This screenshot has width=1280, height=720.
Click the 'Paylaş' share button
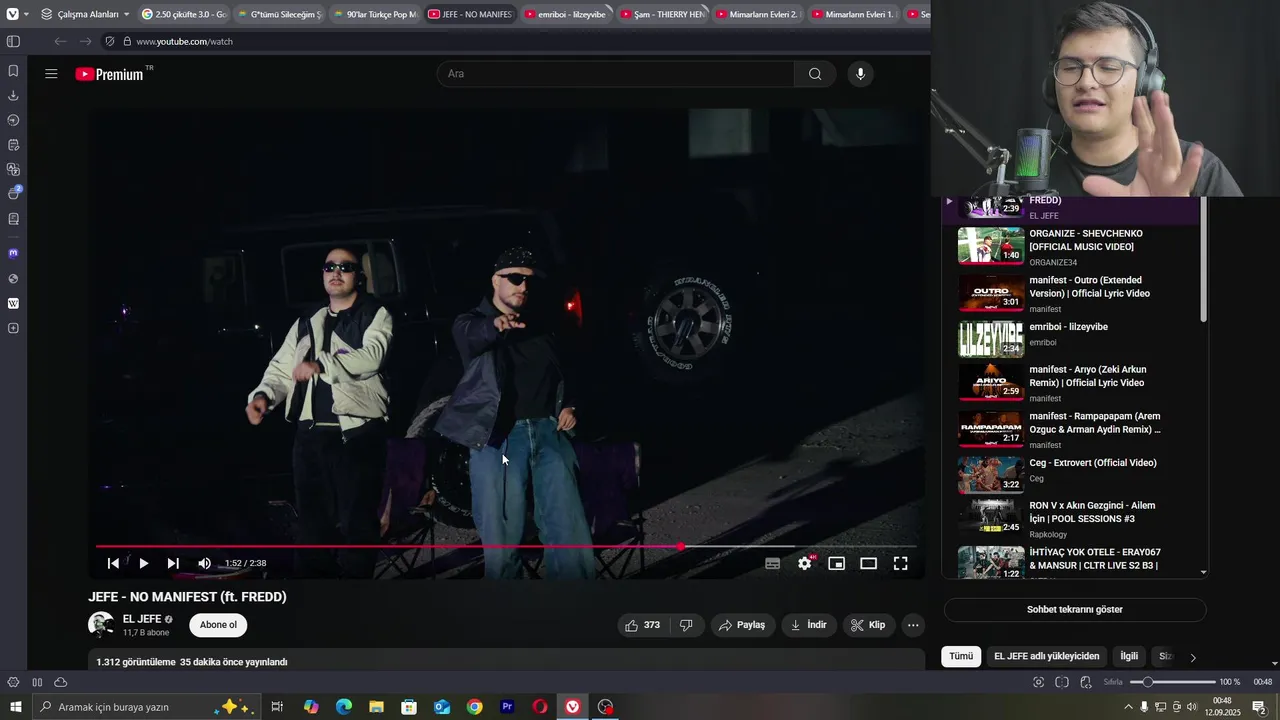[x=743, y=625]
